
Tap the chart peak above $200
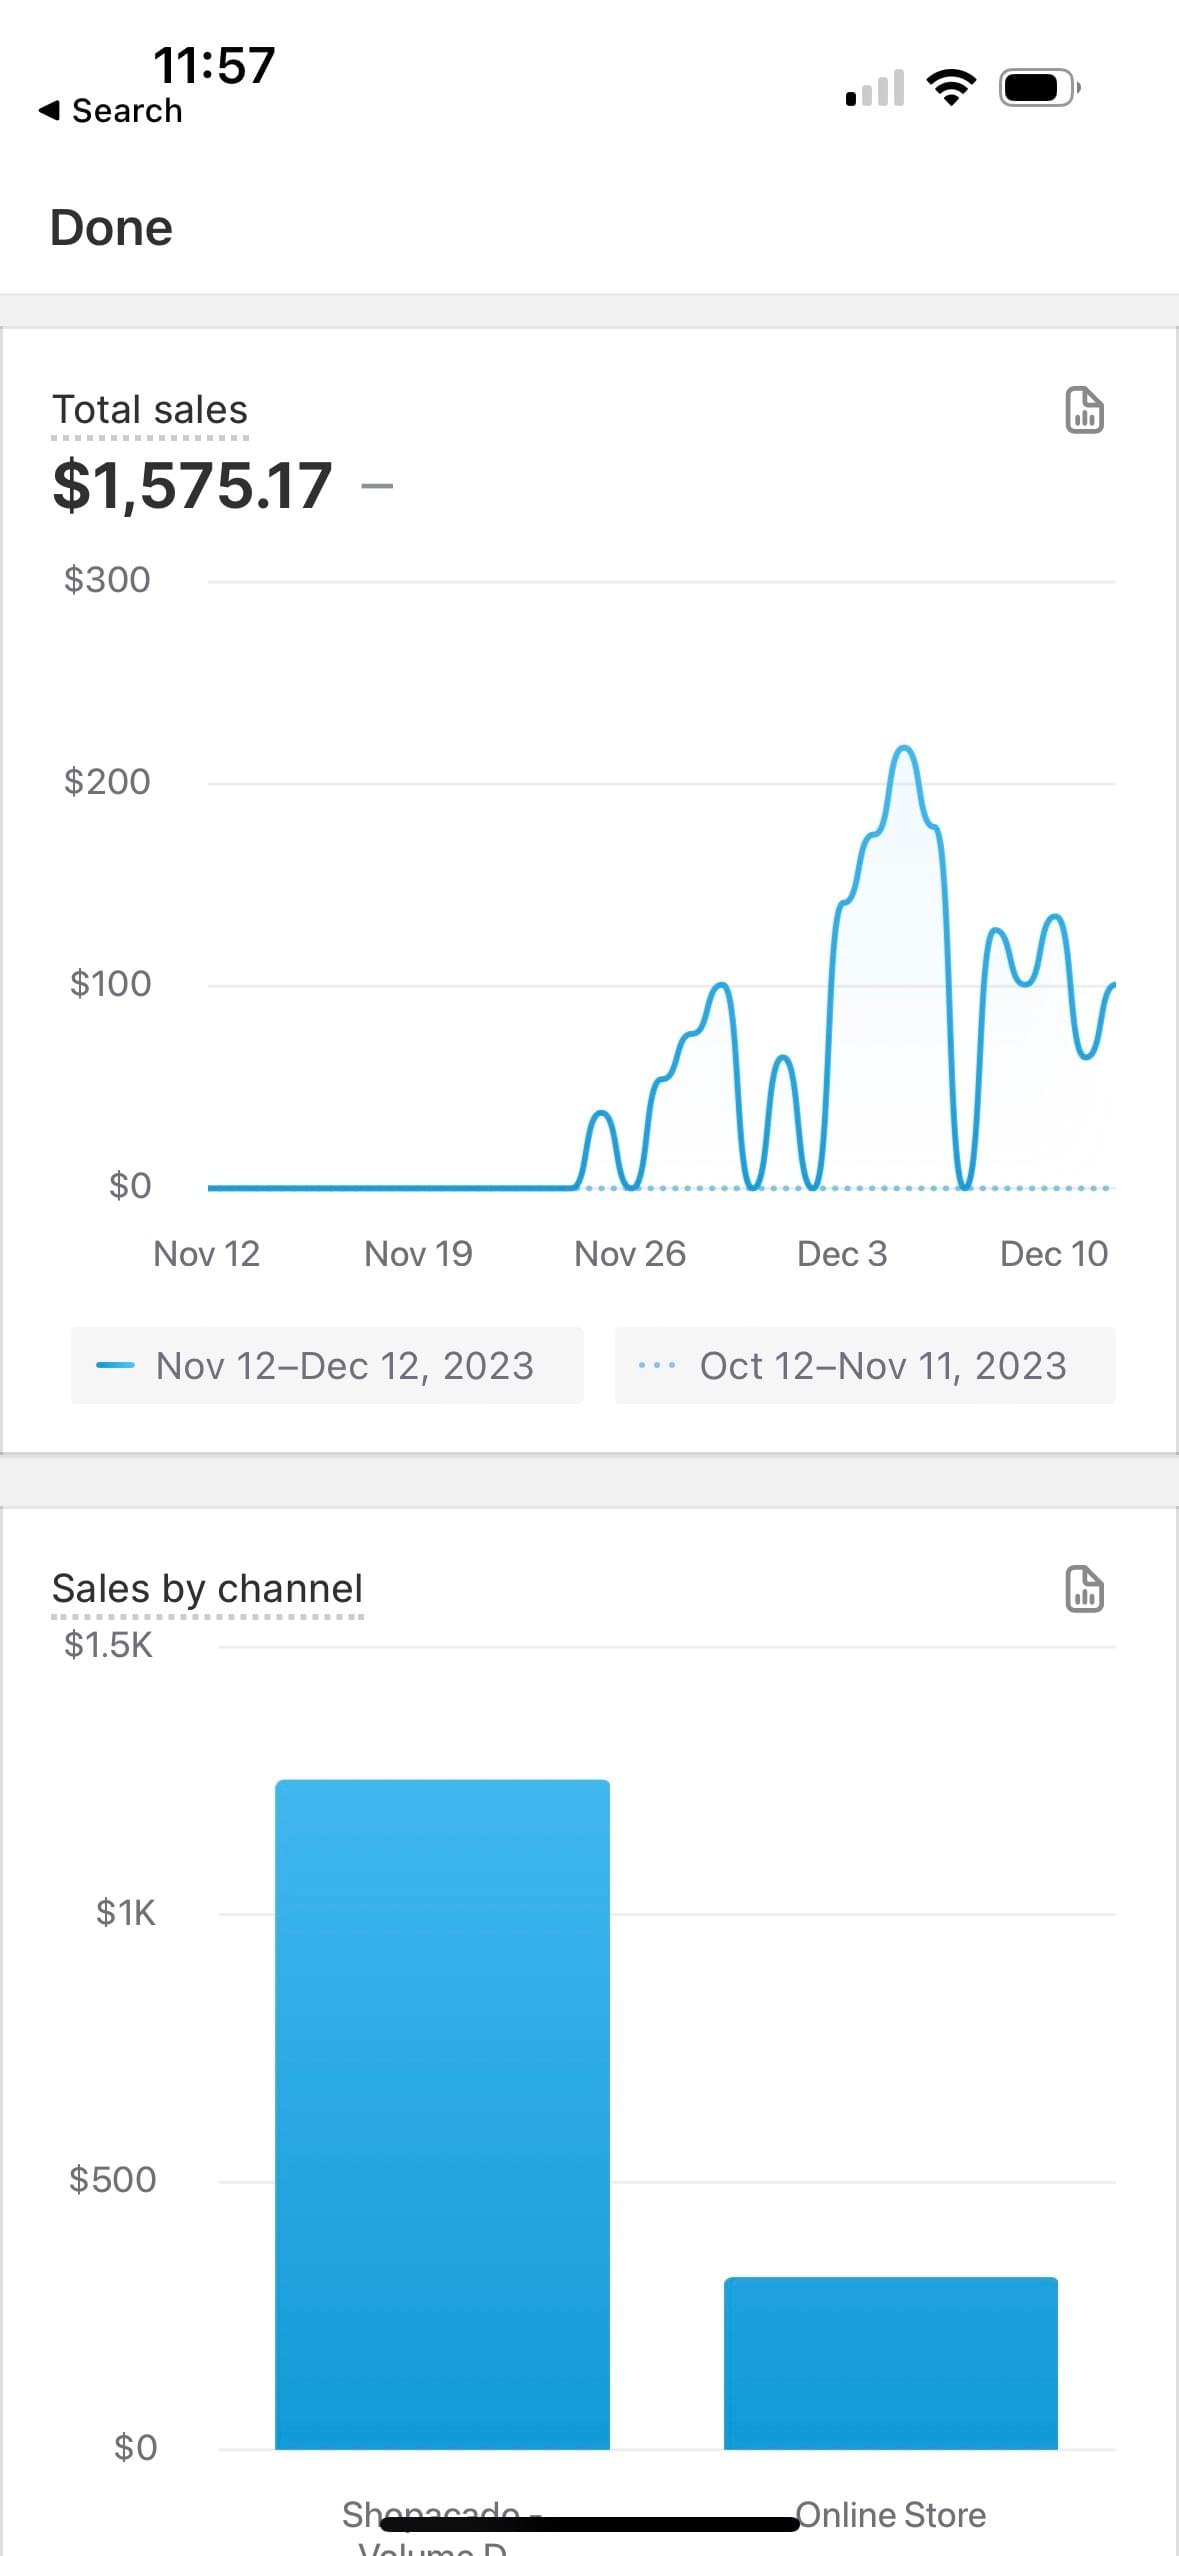pos(904,749)
